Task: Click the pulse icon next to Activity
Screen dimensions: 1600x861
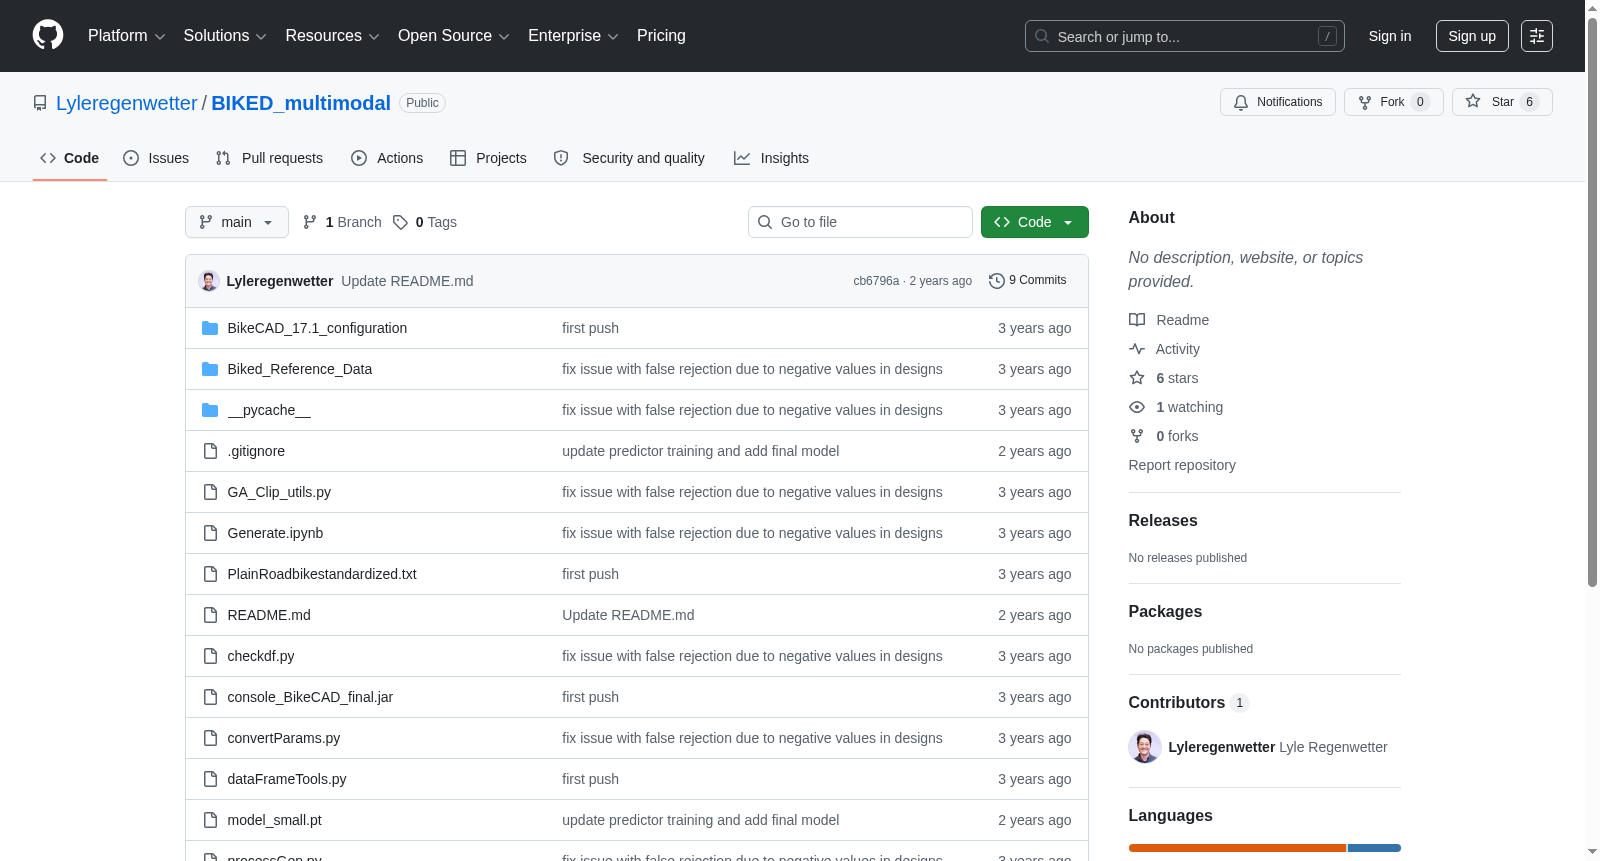Action: 1137,349
